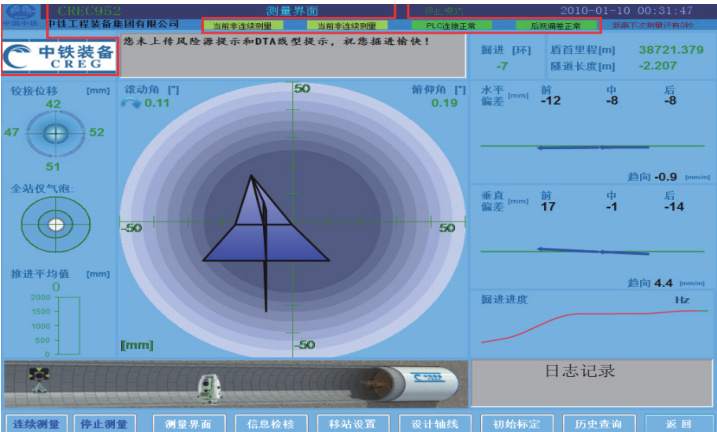The height and width of the screenshot is (432, 717).
Task: Click the shield machine head in tunnel view
Action: 427,383
